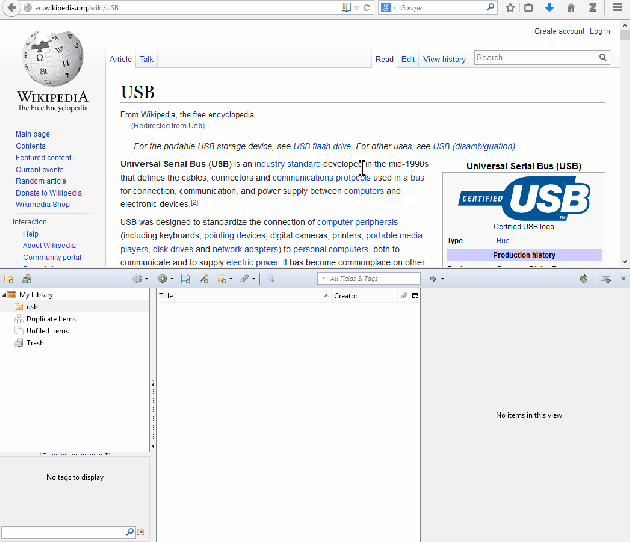Click the page scrollbar down arrow
The width and height of the screenshot is (630, 542).
(x=625, y=262)
